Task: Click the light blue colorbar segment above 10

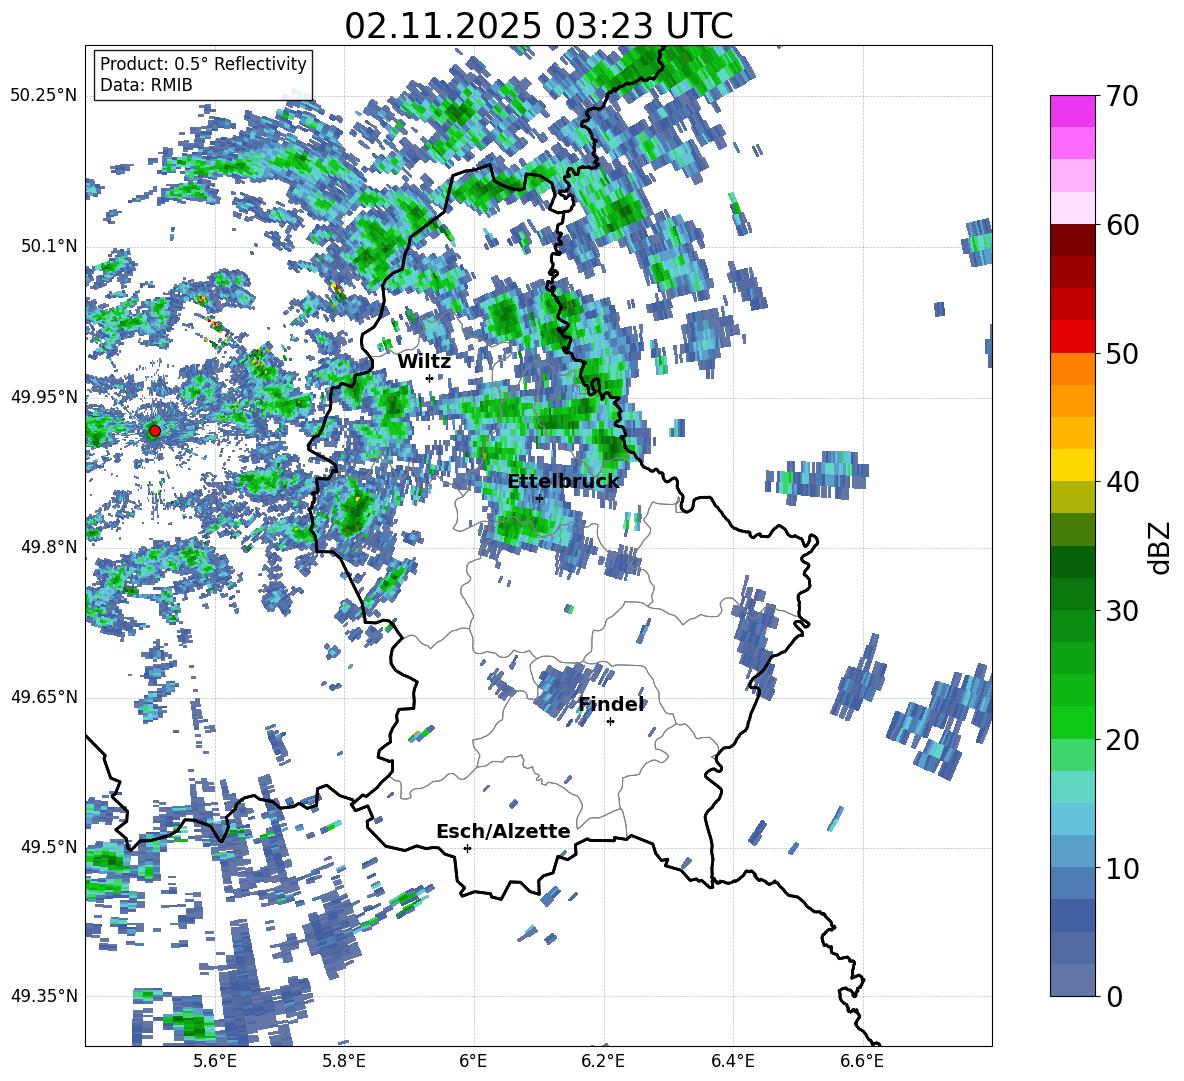Action: pyautogui.click(x=1073, y=852)
